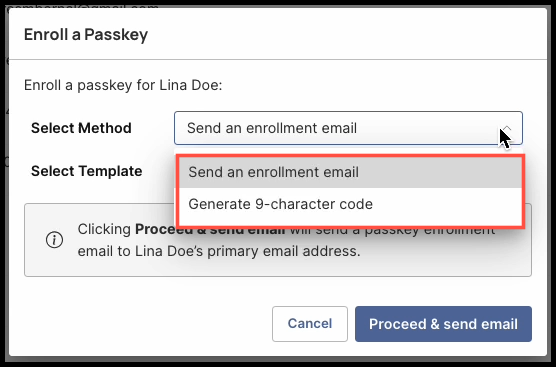
Task: Click empty footer space left of Cancel
Action: pos(142,324)
